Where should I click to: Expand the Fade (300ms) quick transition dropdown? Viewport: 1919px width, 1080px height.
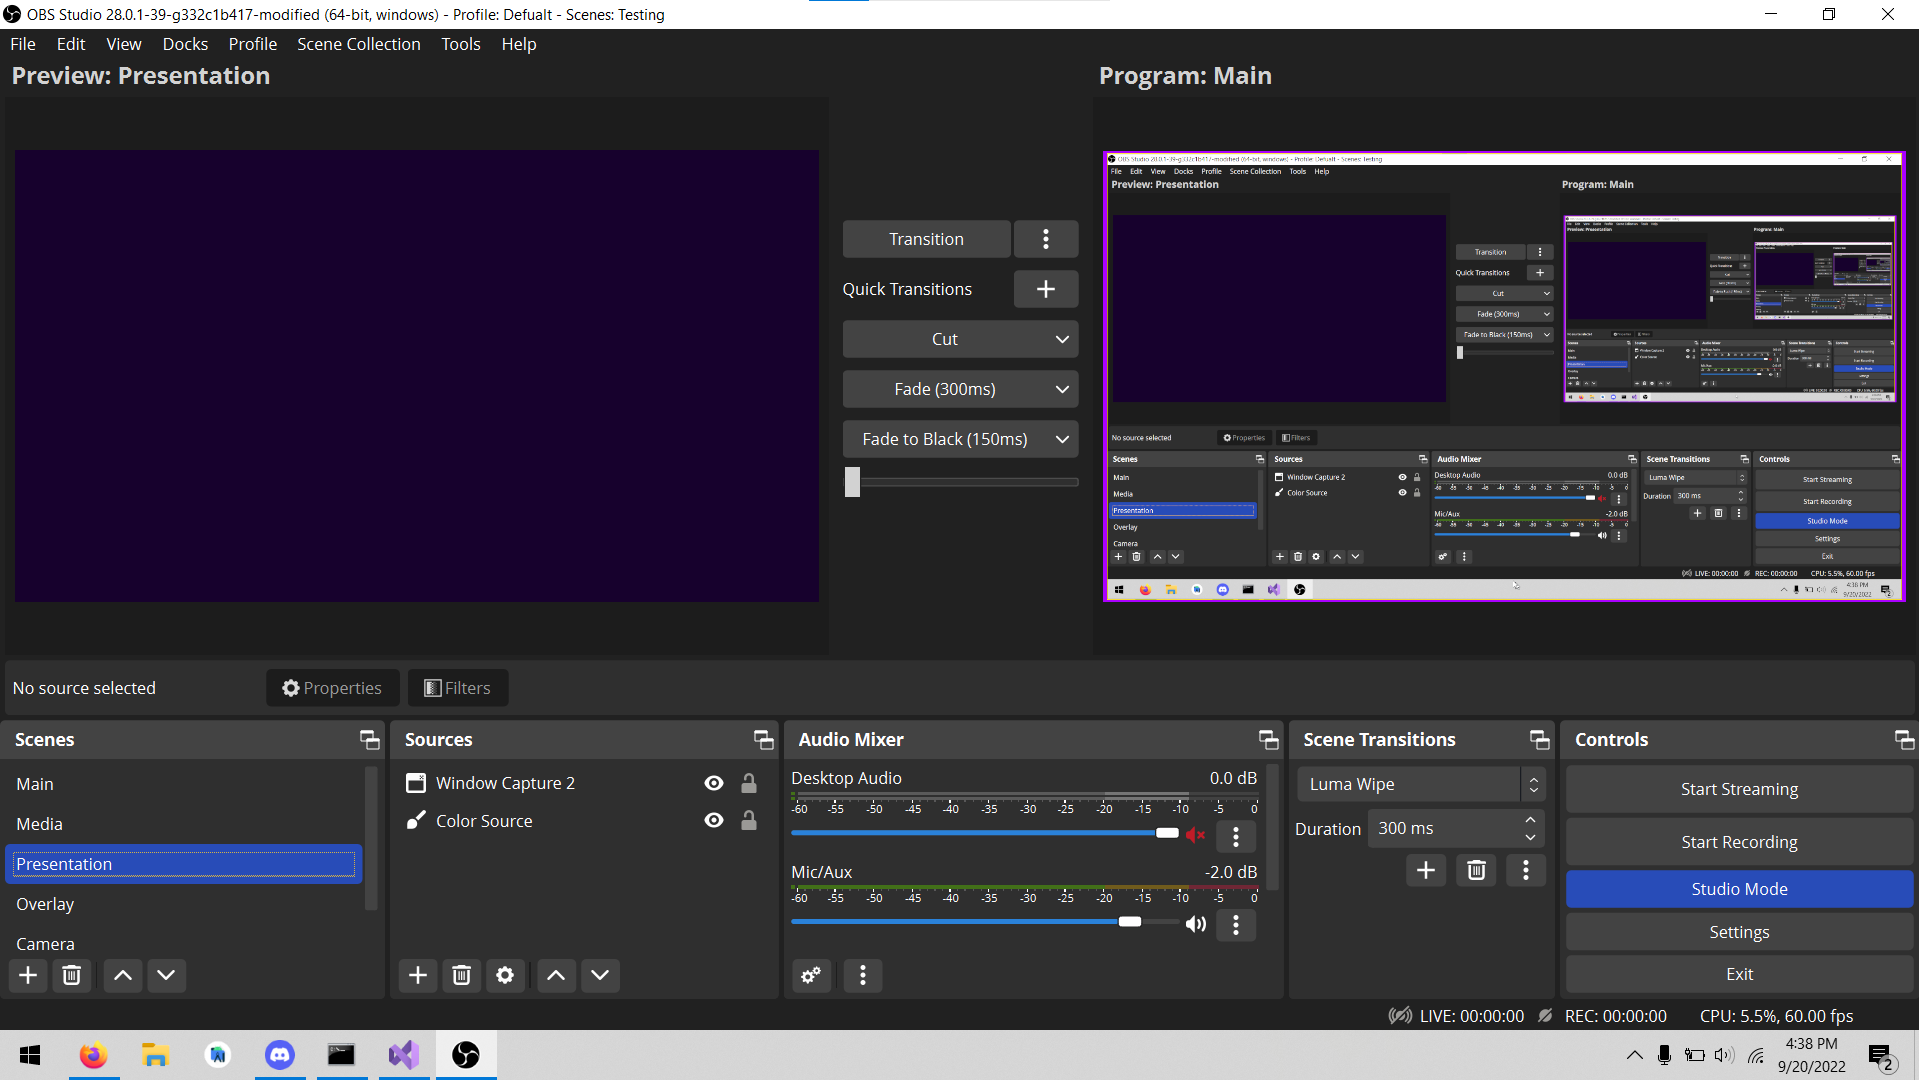(1062, 389)
